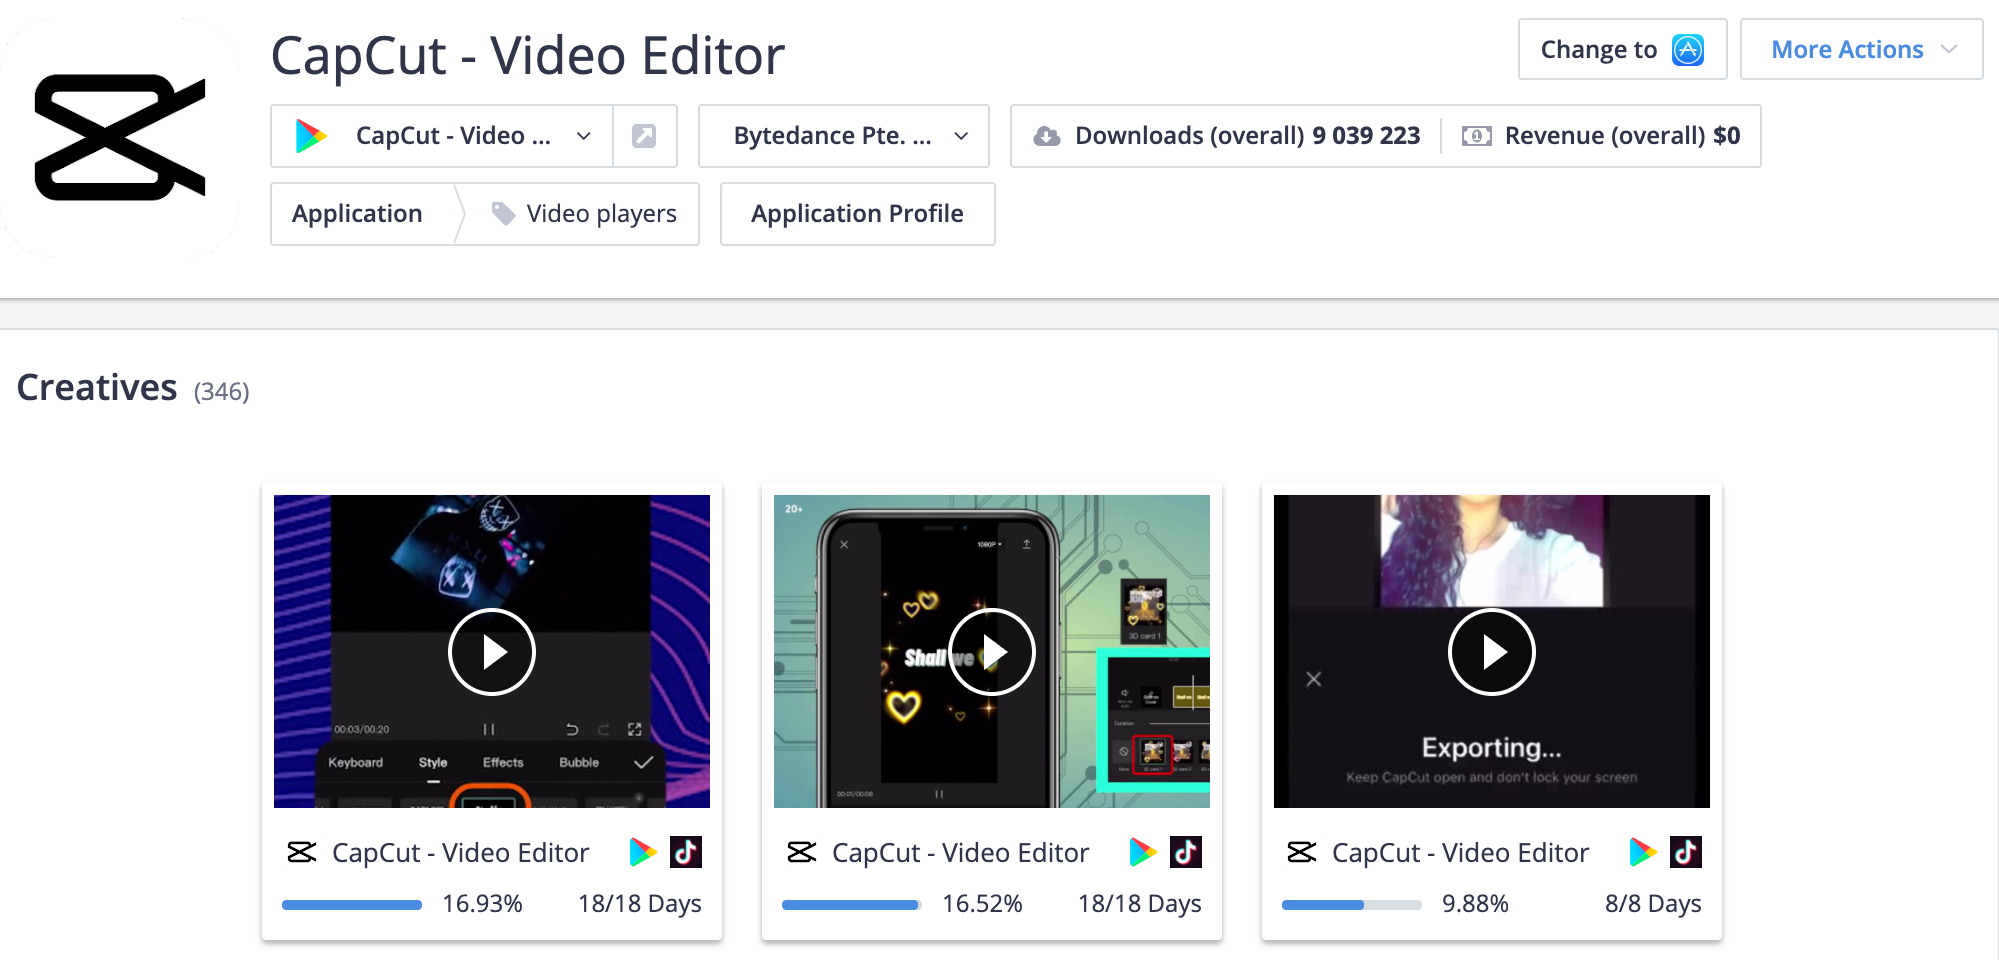Click the (346) creatives count

tap(221, 391)
